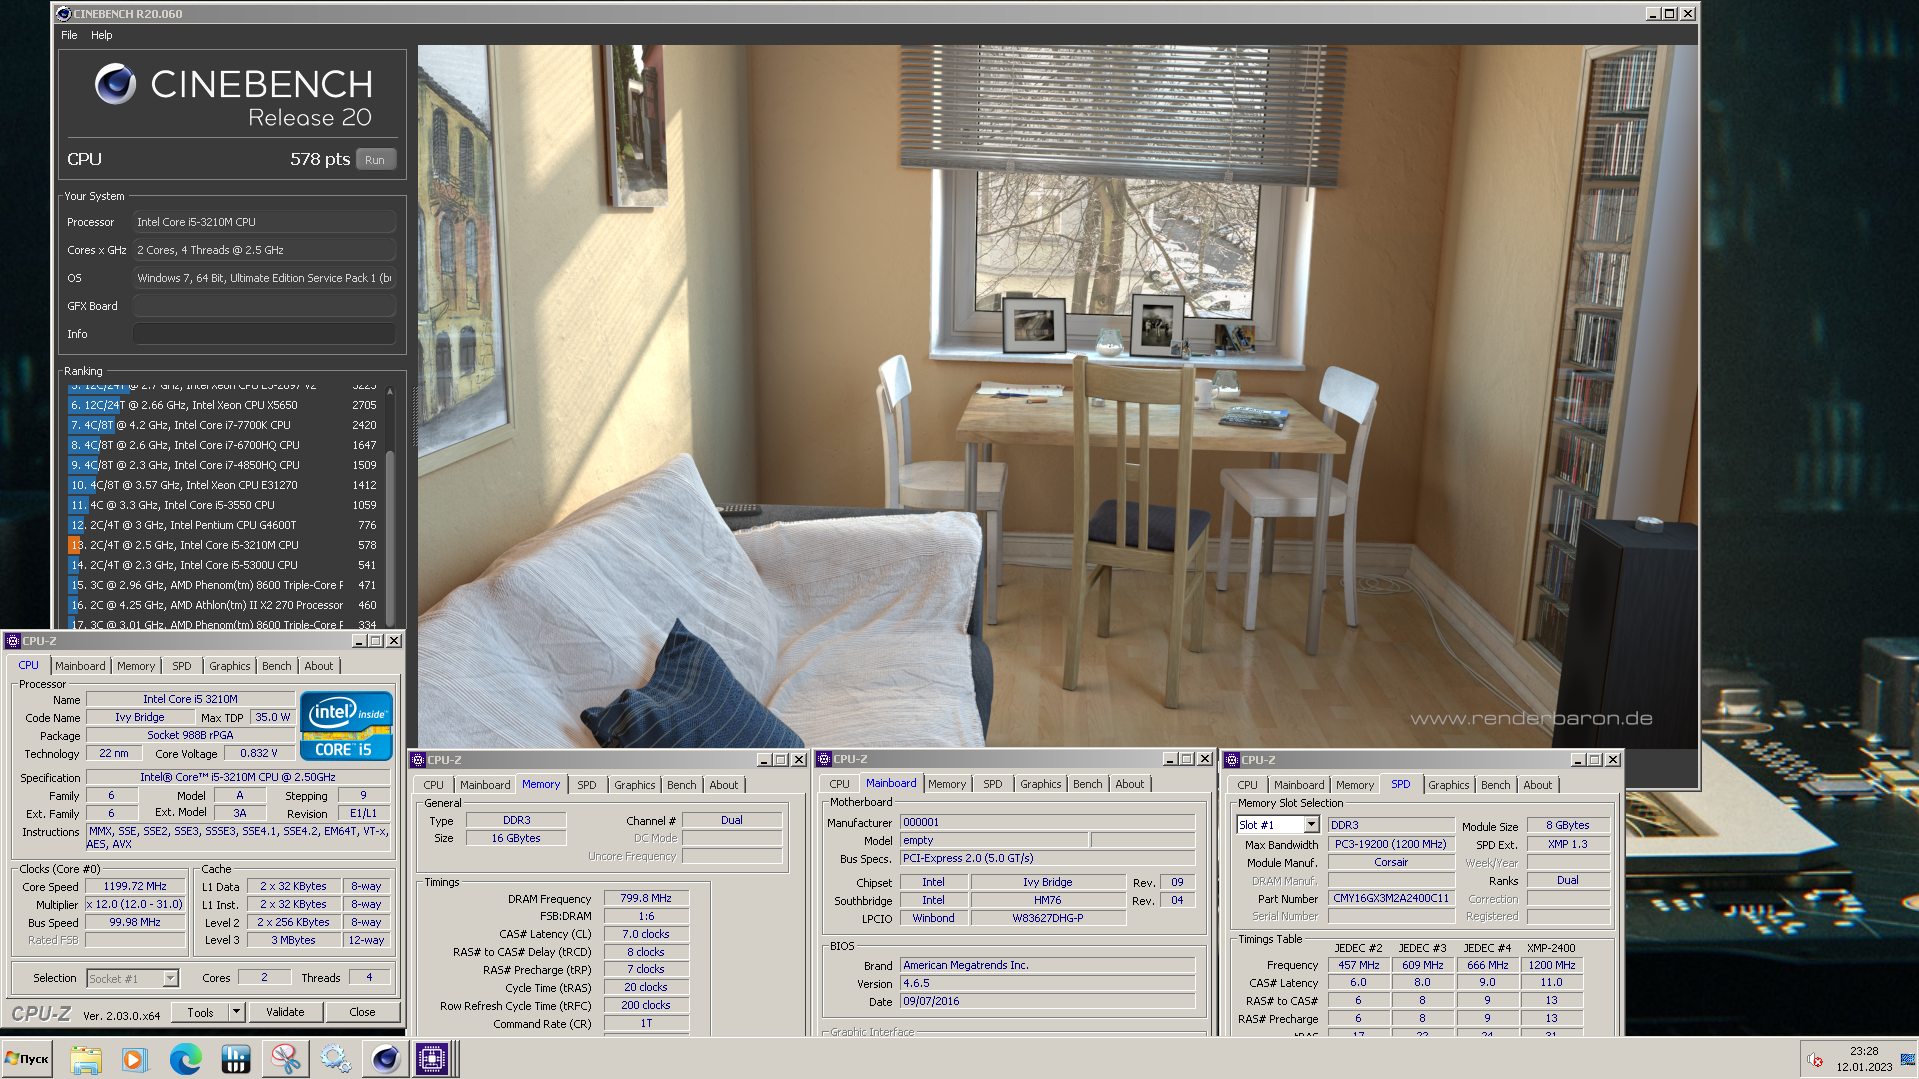Open Graphics tab in first CPU-Z window
This screenshot has height=1079, width=1919.
pos(230,666)
